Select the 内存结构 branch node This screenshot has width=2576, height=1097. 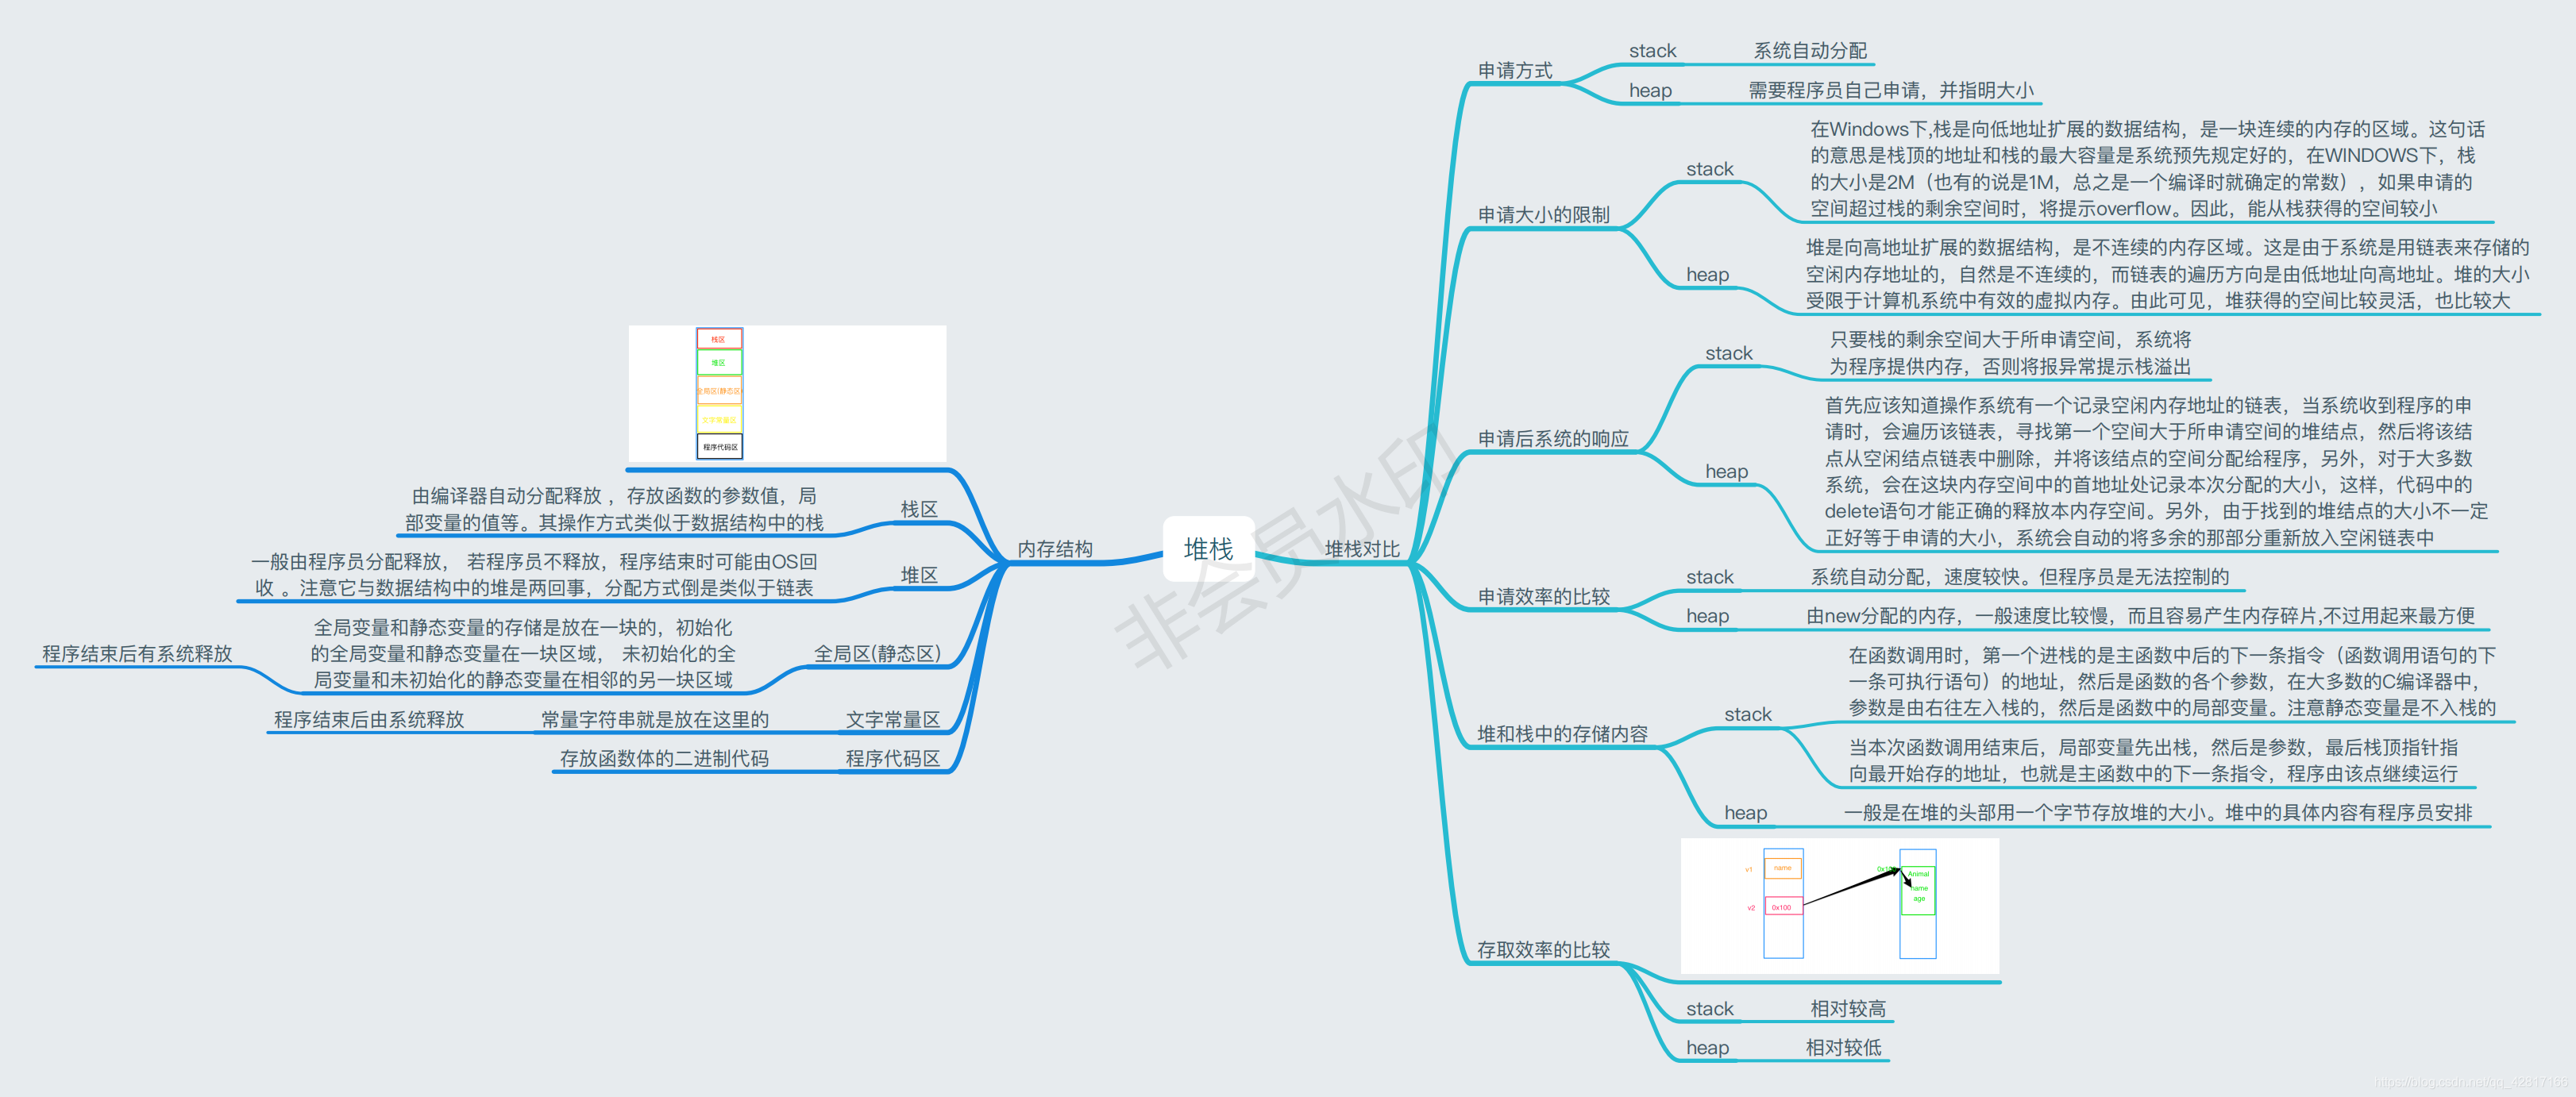1055,549
